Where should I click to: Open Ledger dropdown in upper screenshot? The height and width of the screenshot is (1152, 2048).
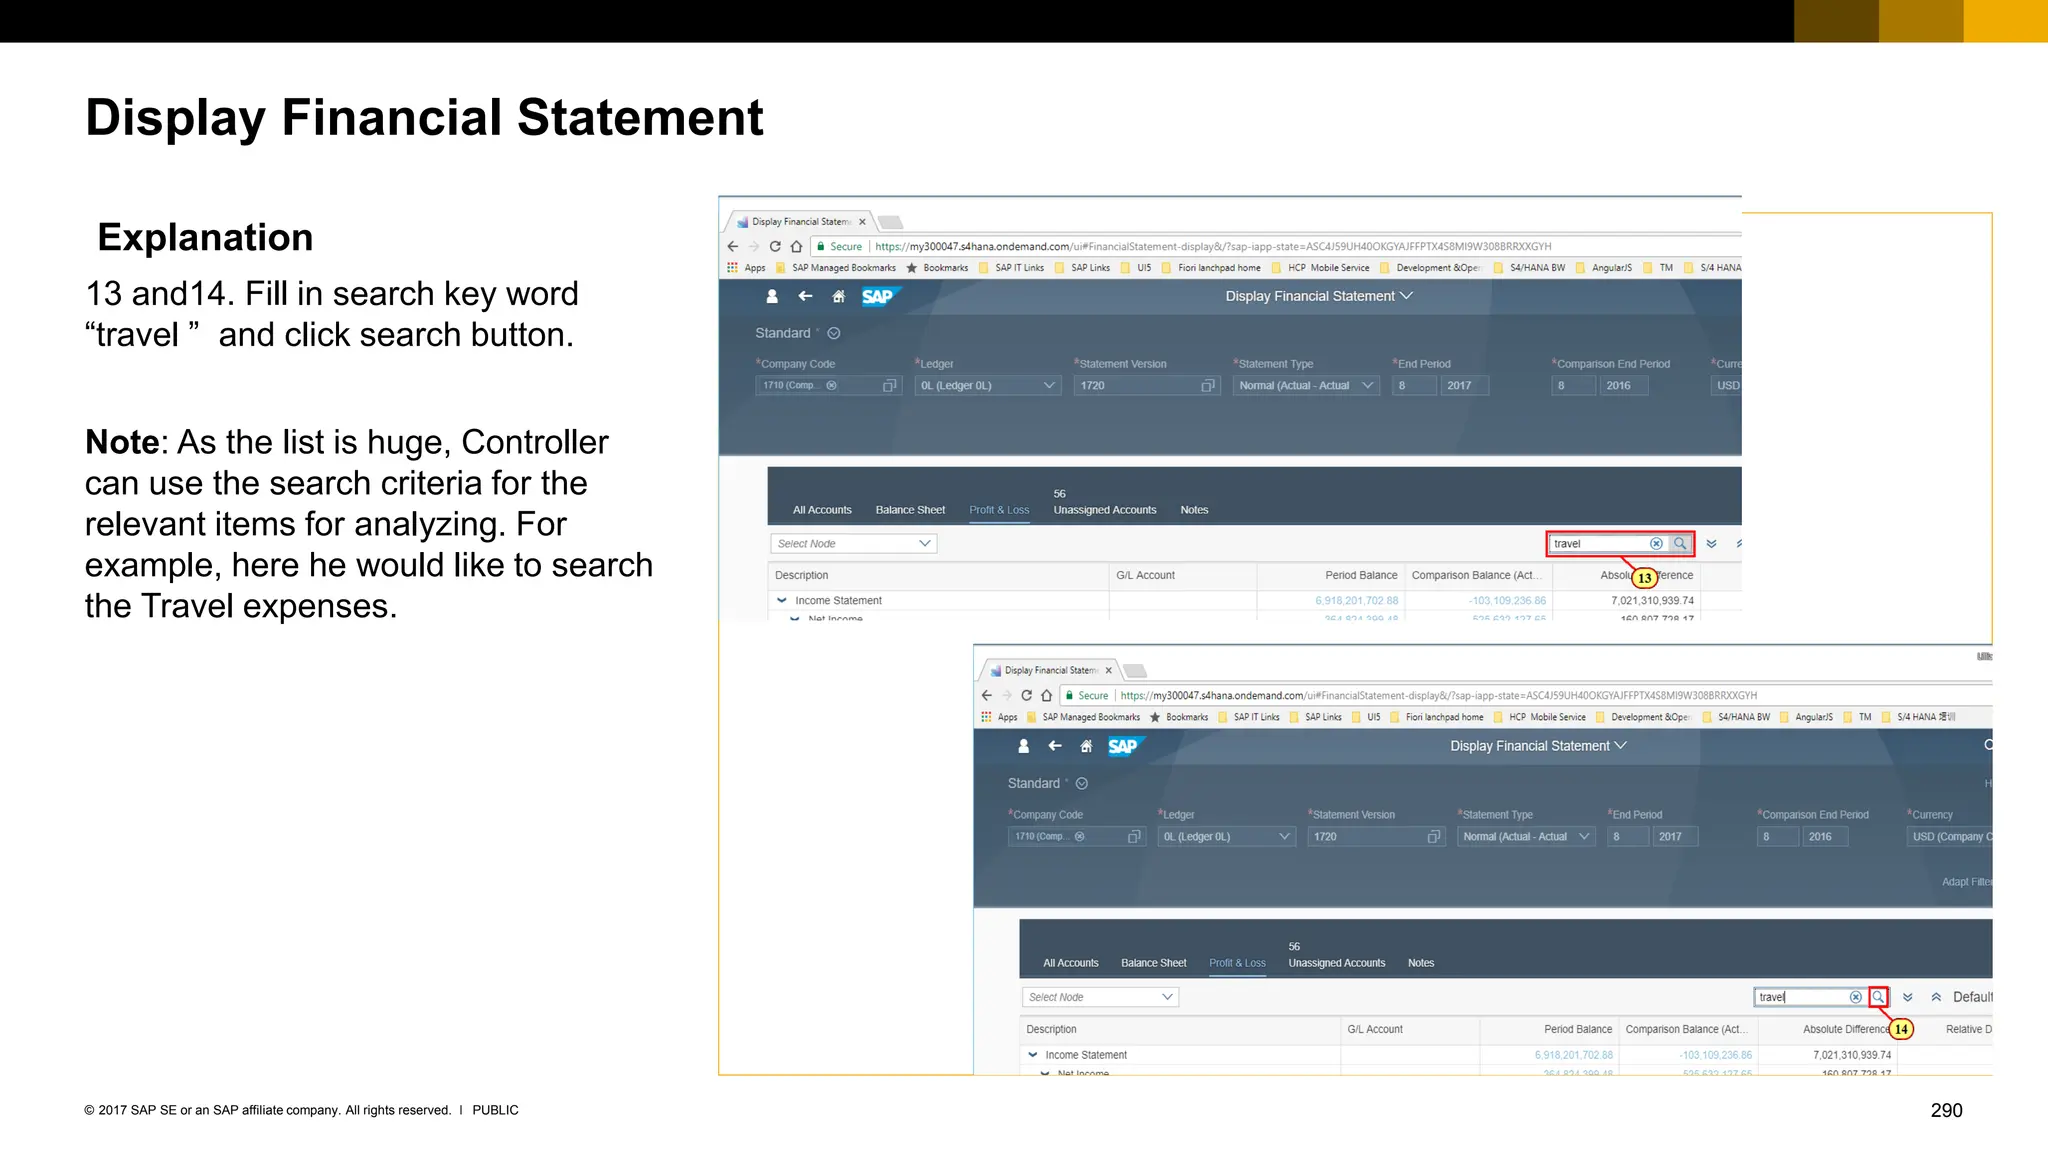pos(1049,386)
